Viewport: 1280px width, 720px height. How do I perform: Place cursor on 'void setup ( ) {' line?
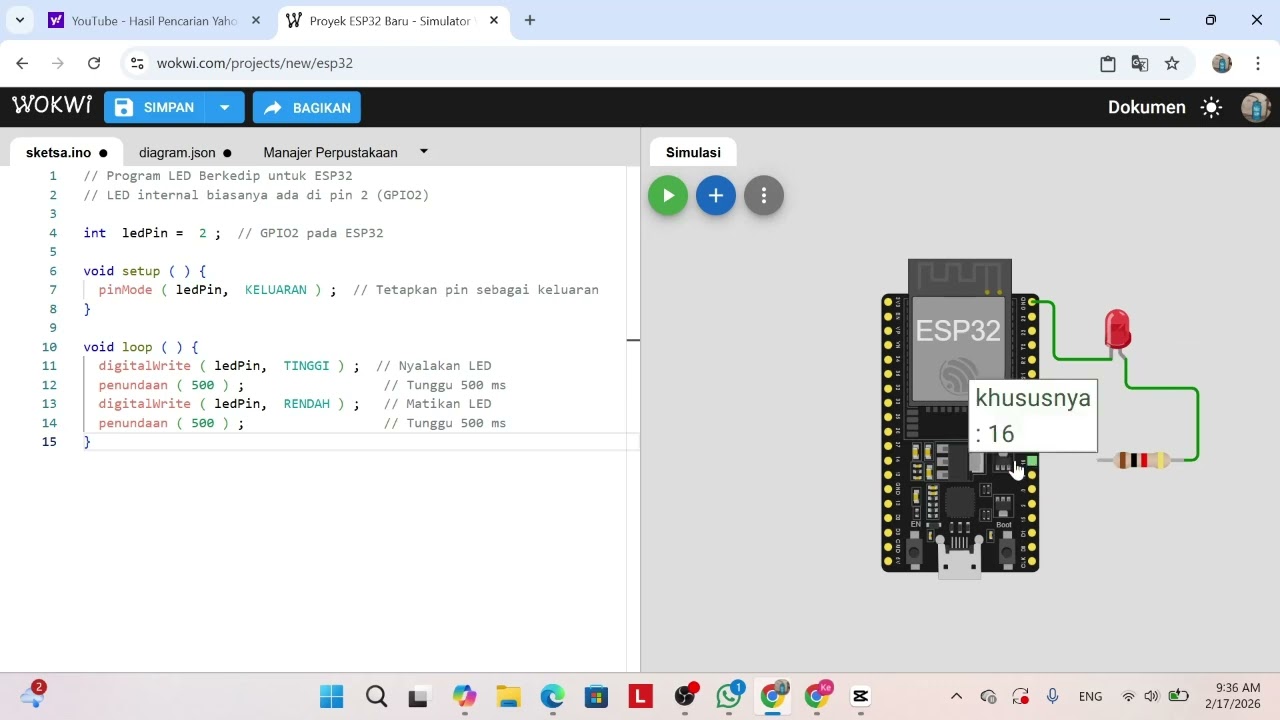pos(145,271)
